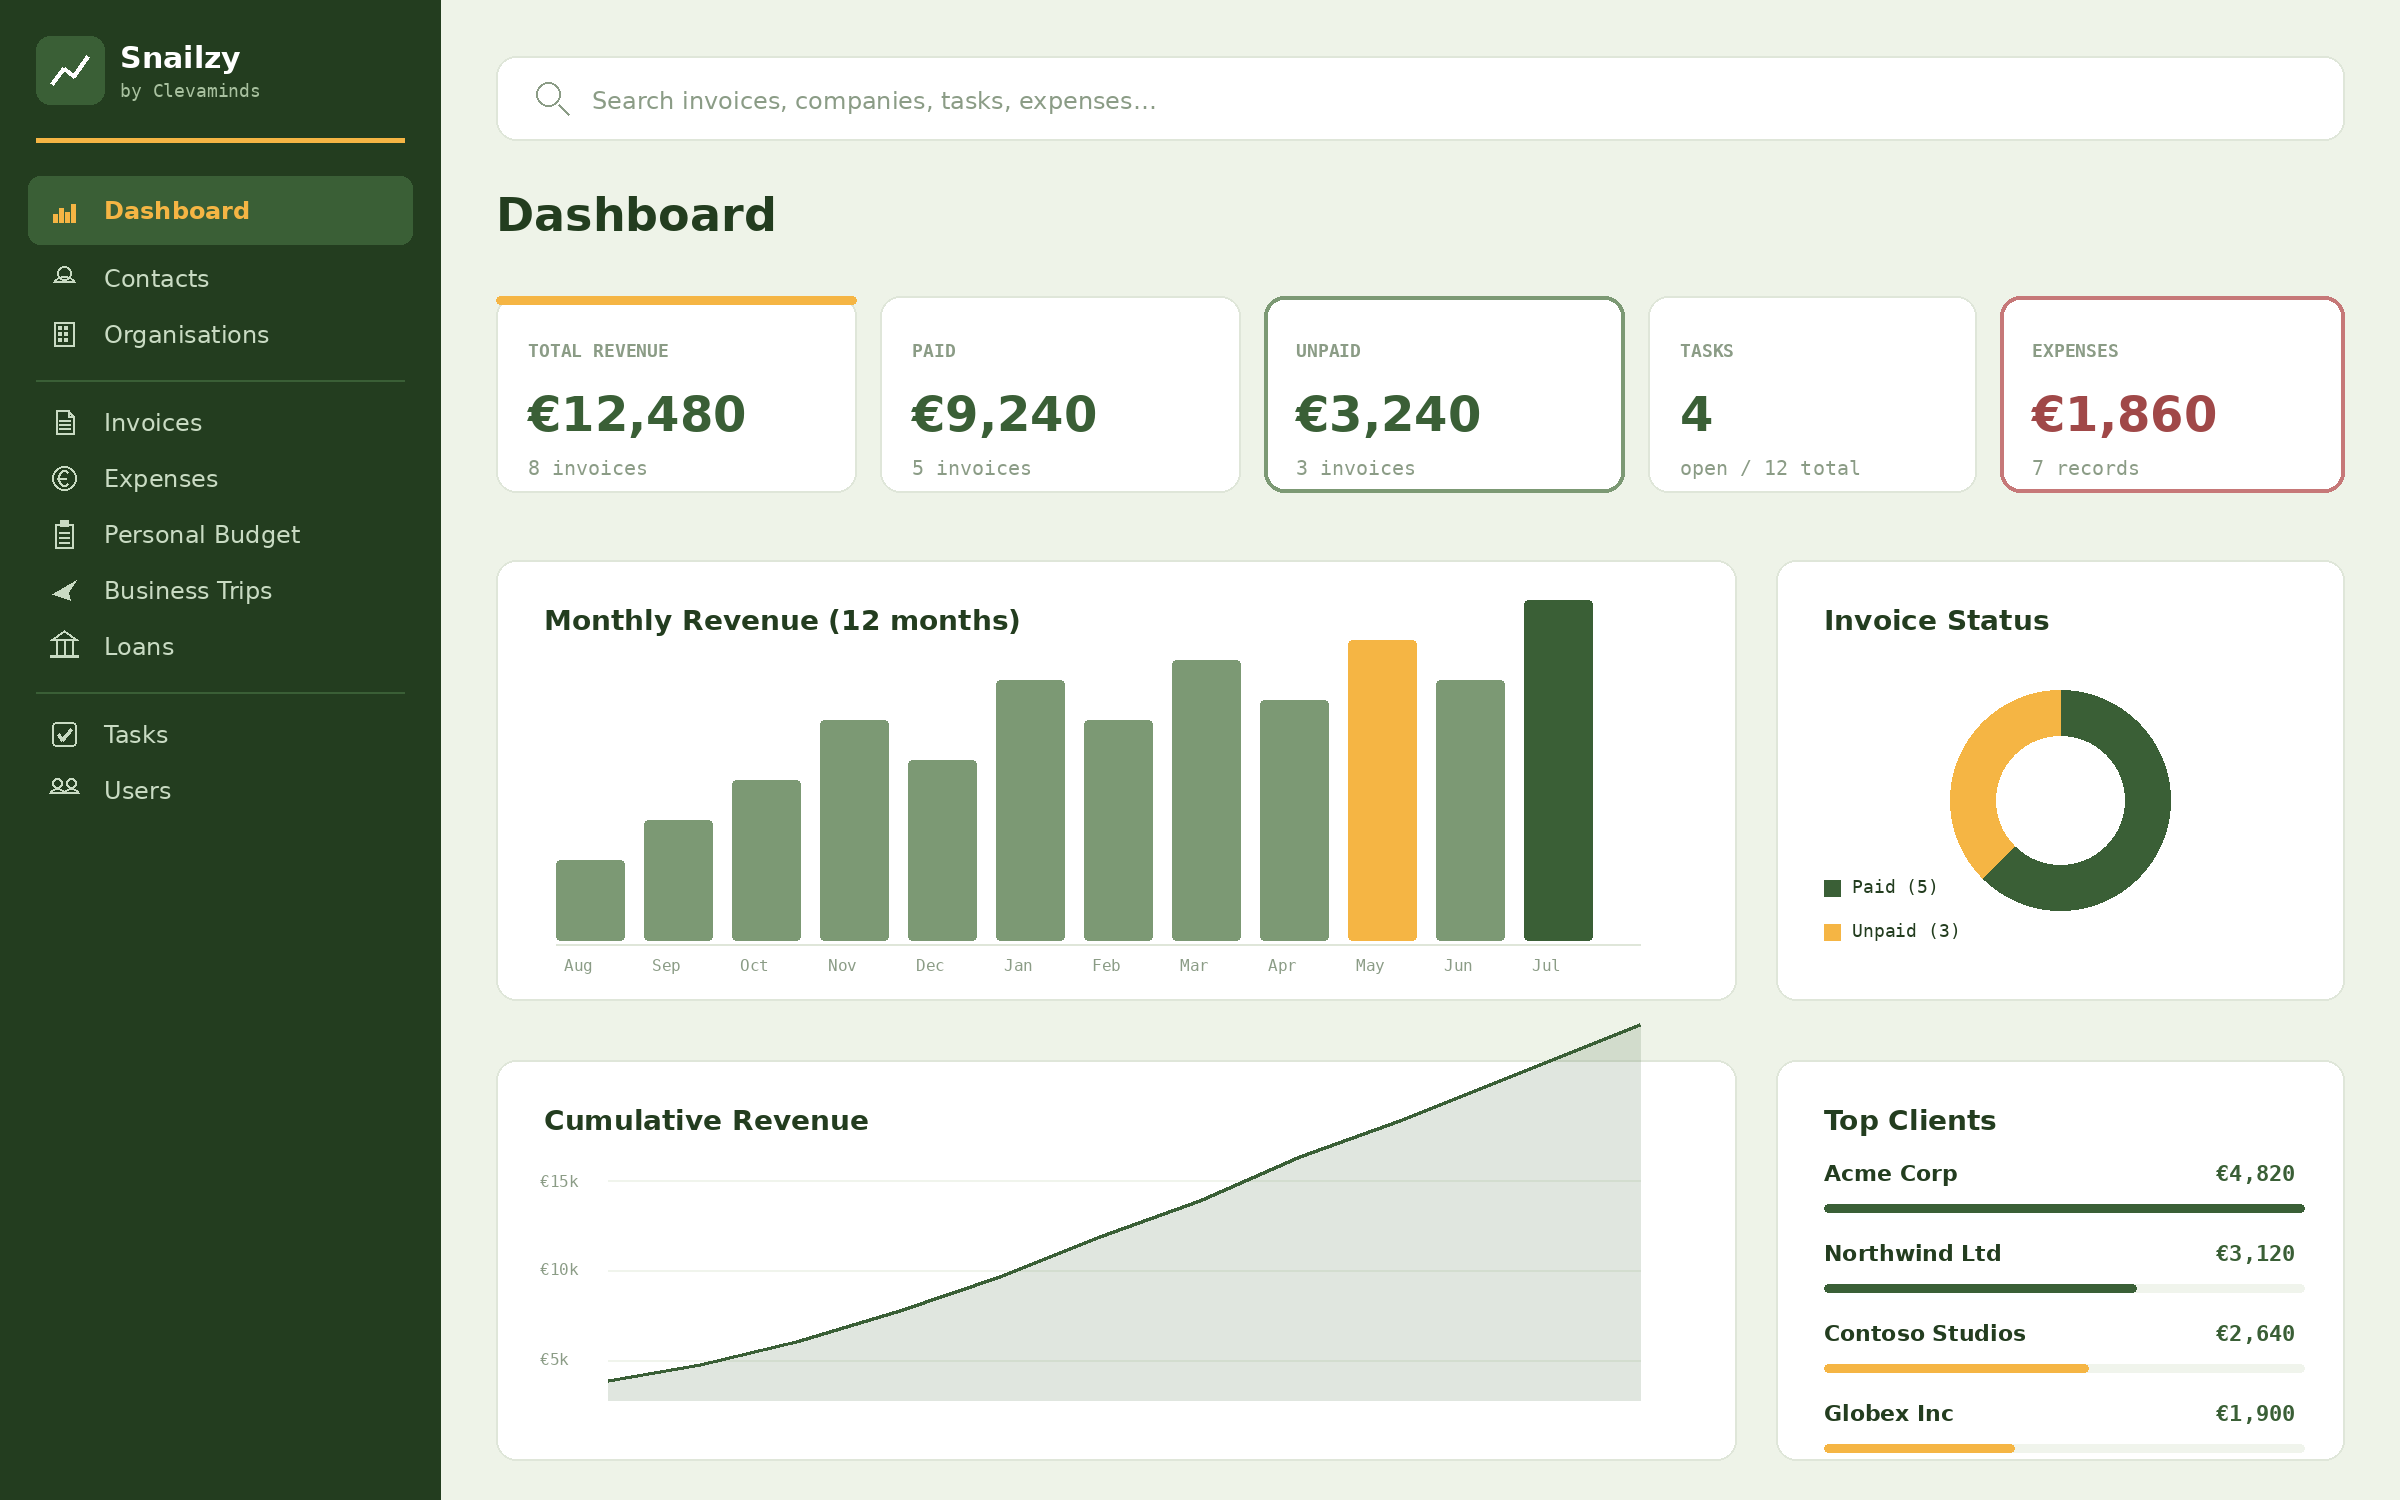Click the Users people icon
2400x1500 pixels.
(65, 788)
